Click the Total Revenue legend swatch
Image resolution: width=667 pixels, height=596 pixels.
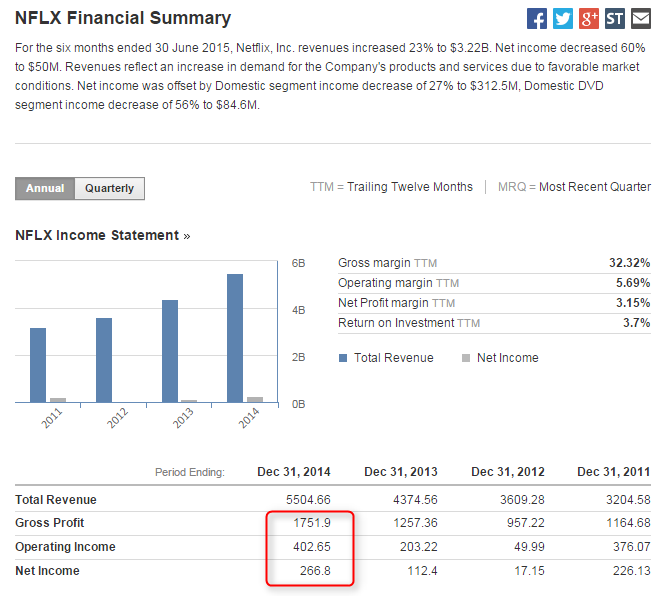[x=343, y=358]
